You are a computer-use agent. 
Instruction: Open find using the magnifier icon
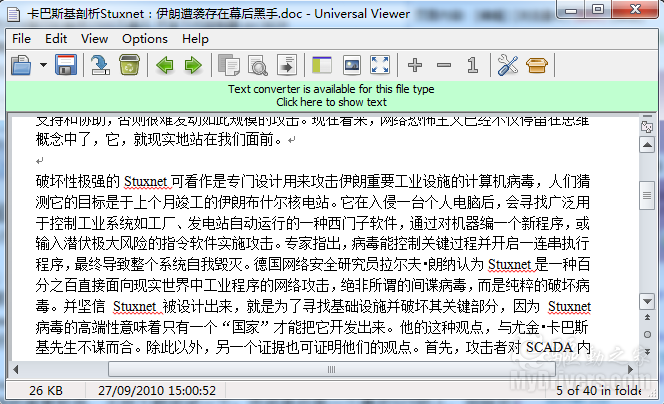click(x=257, y=65)
